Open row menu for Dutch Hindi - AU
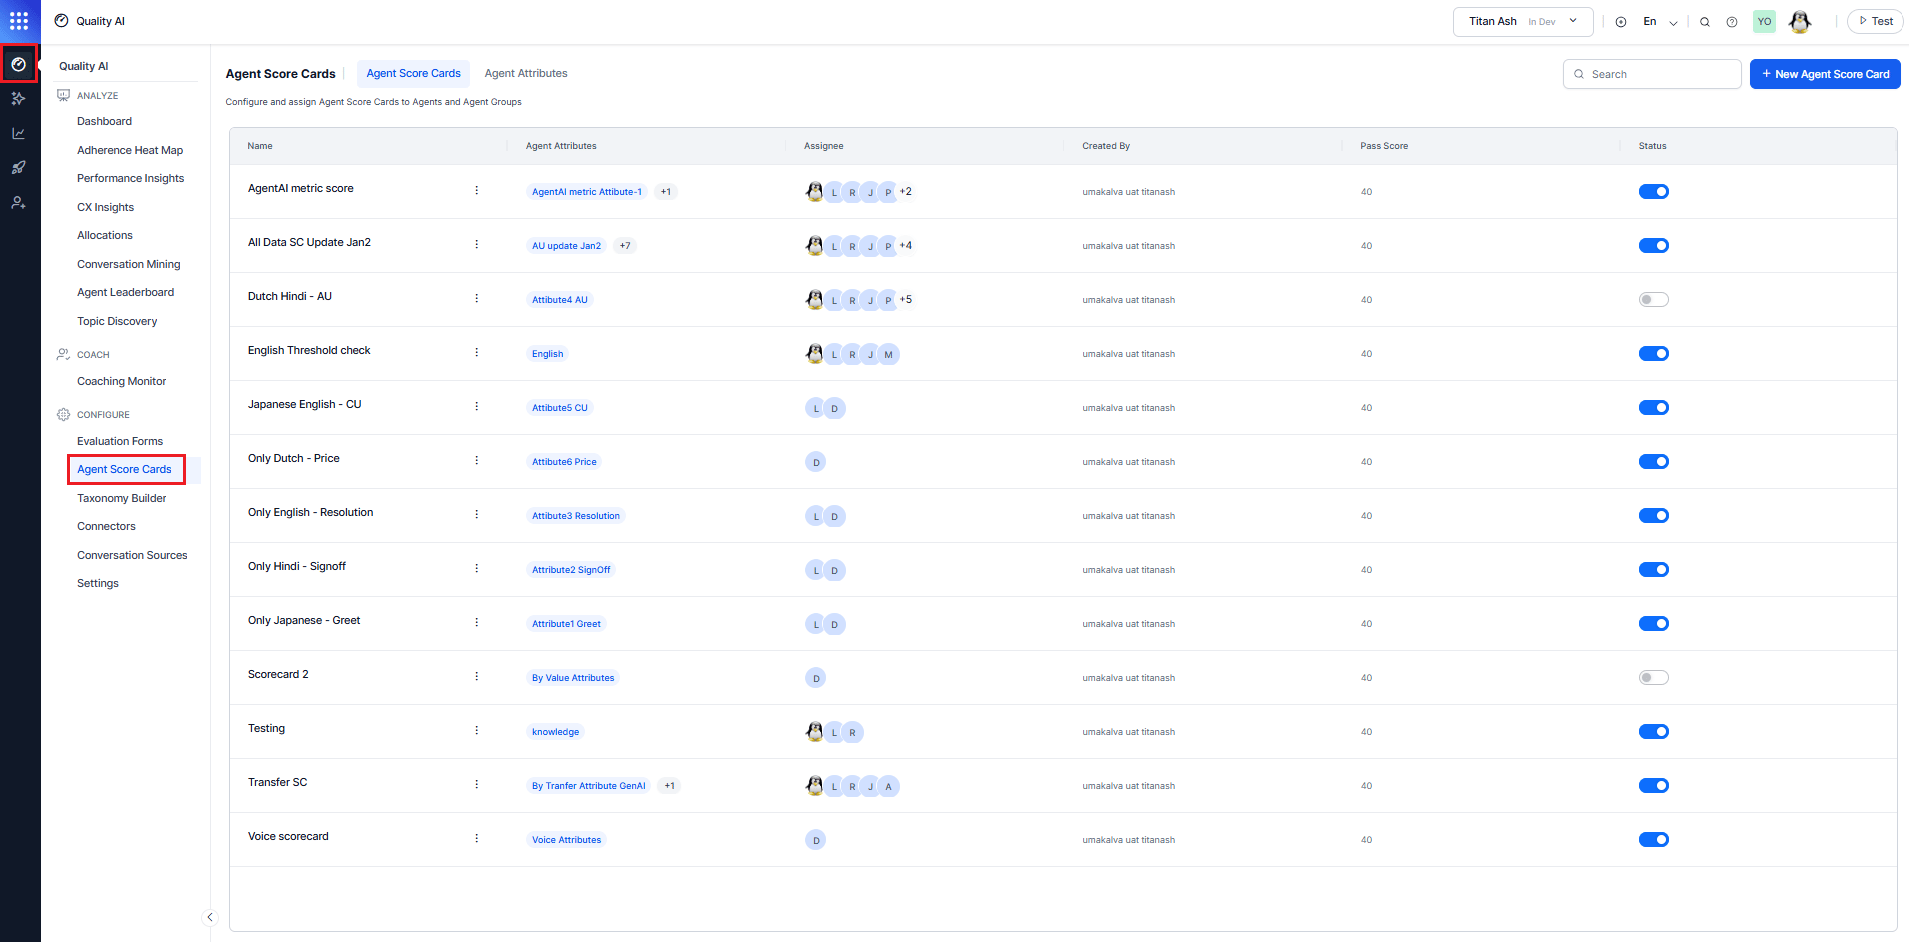1909x942 pixels. (476, 298)
